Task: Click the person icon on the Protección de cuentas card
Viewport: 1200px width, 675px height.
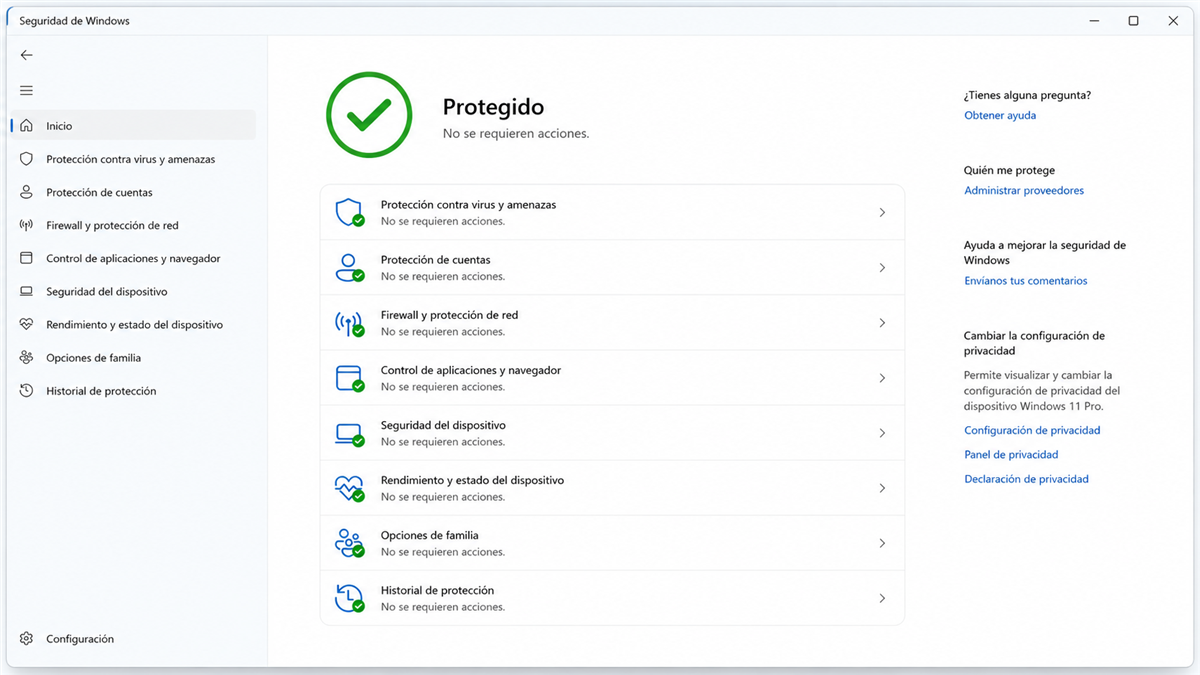Action: [x=349, y=267]
